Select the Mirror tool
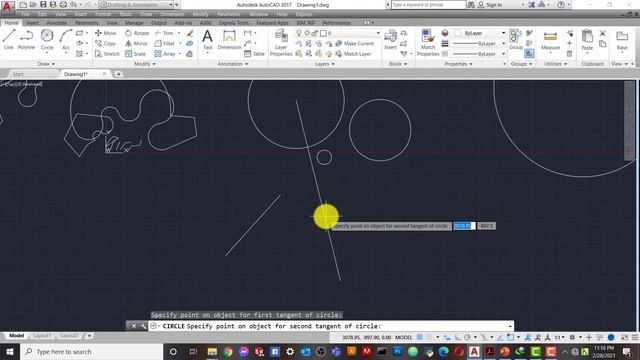The width and height of the screenshot is (640, 360). click(x=136, y=43)
